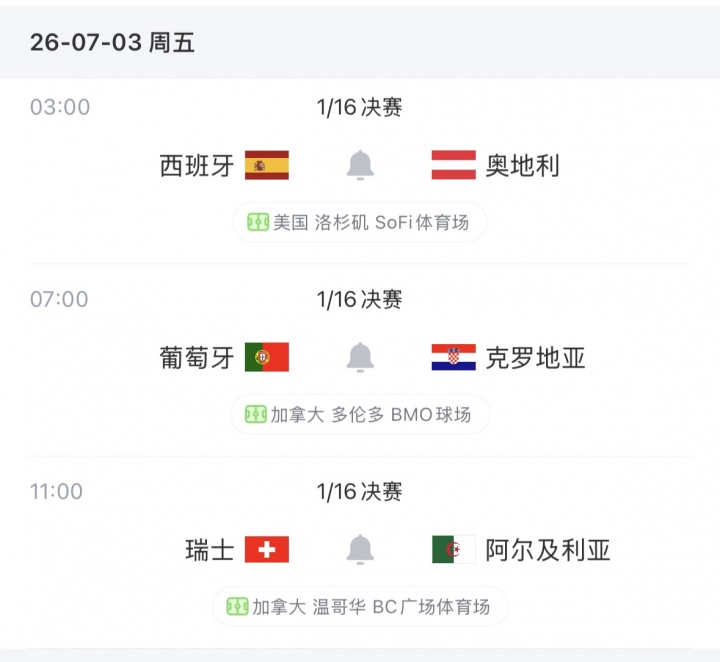Screen dimensions: 720x662
Task: Click the stadium icon beside BMO球场
Action: (256, 414)
